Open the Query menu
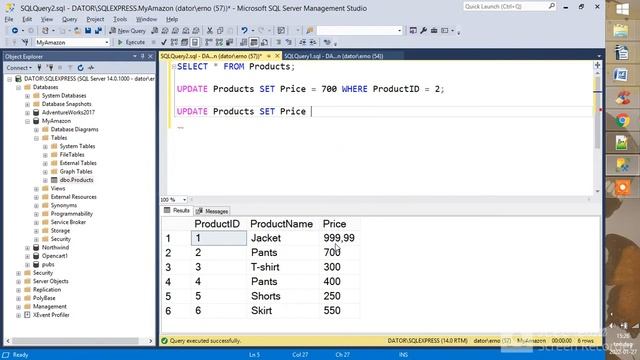This screenshot has height=360, width=640. point(69,19)
